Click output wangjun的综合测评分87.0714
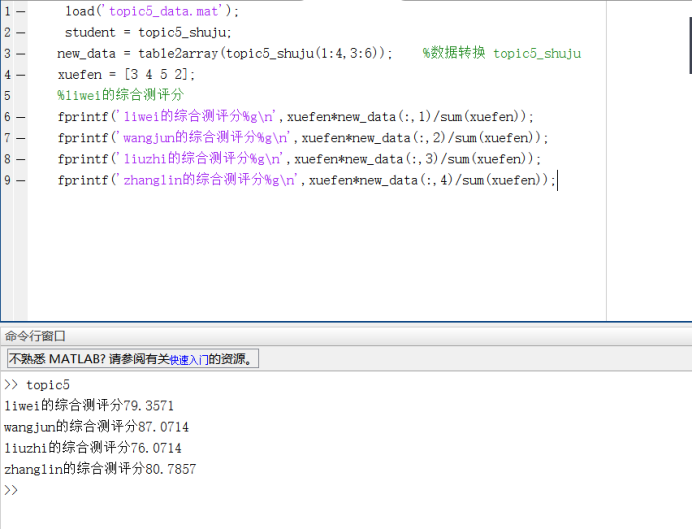Screen dimensions: 692x529 click(96, 427)
